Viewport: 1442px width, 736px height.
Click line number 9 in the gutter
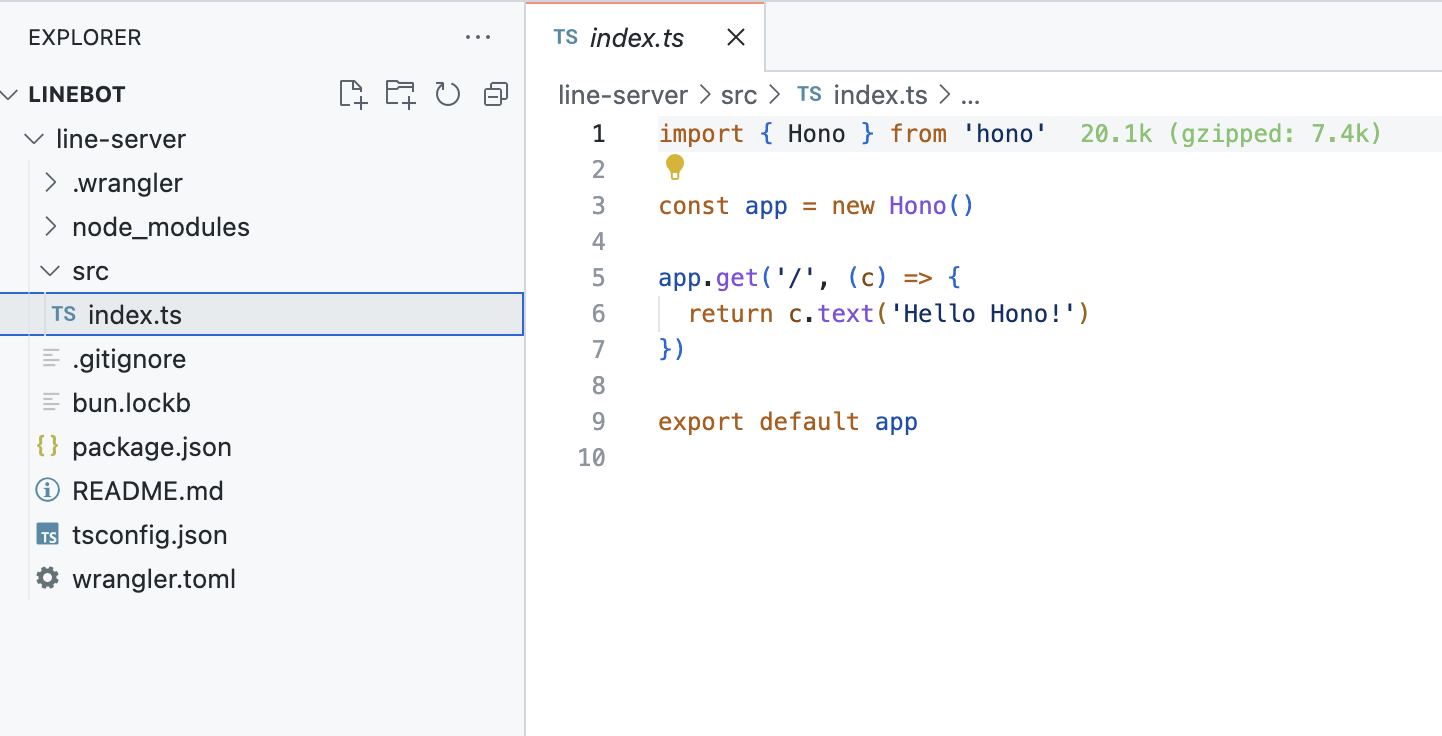coord(598,422)
